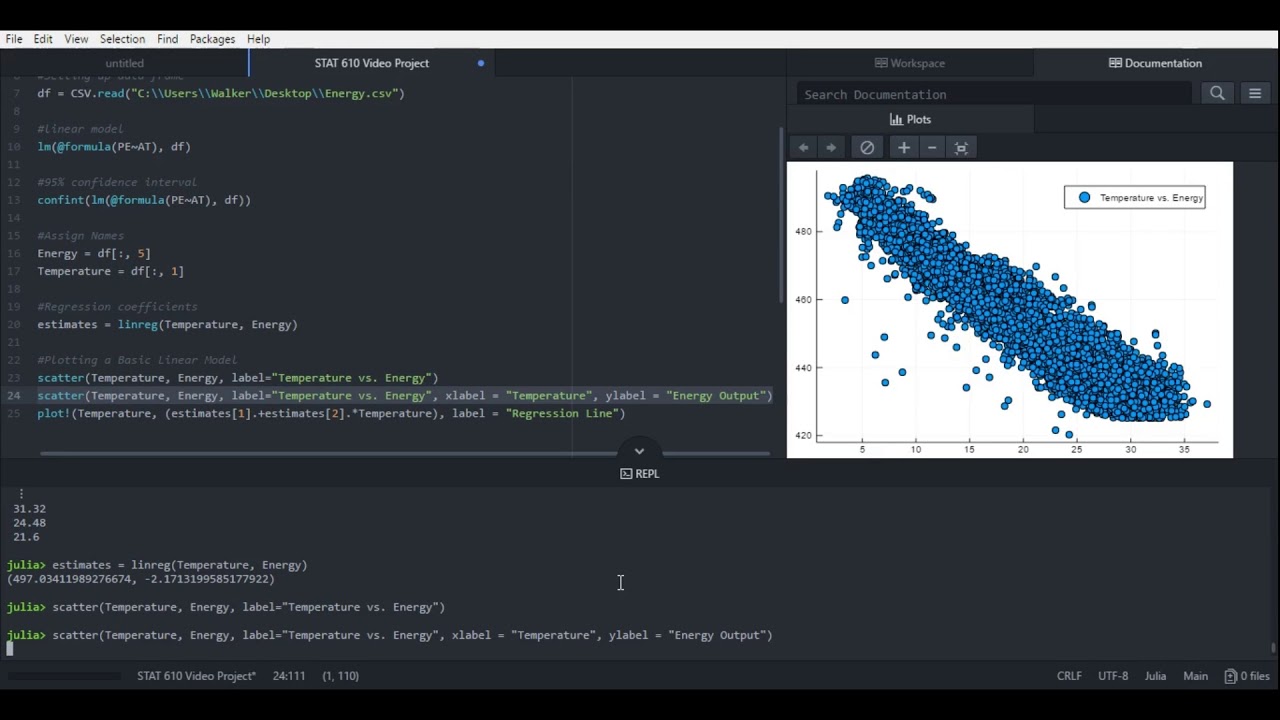Switch to the untitled editor tab
The height and width of the screenshot is (720, 1280).
(x=124, y=63)
